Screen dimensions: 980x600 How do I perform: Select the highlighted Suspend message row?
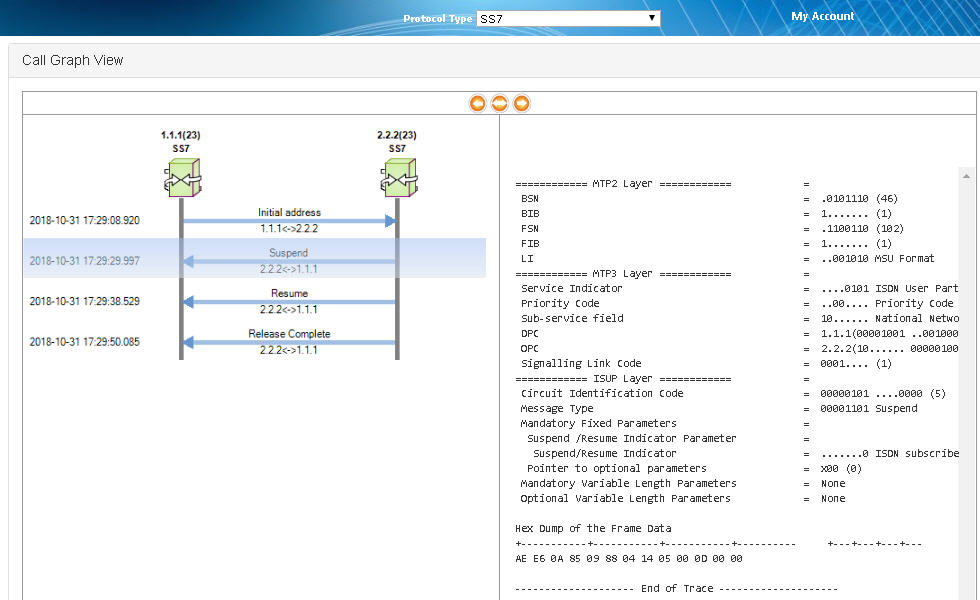tap(255, 258)
